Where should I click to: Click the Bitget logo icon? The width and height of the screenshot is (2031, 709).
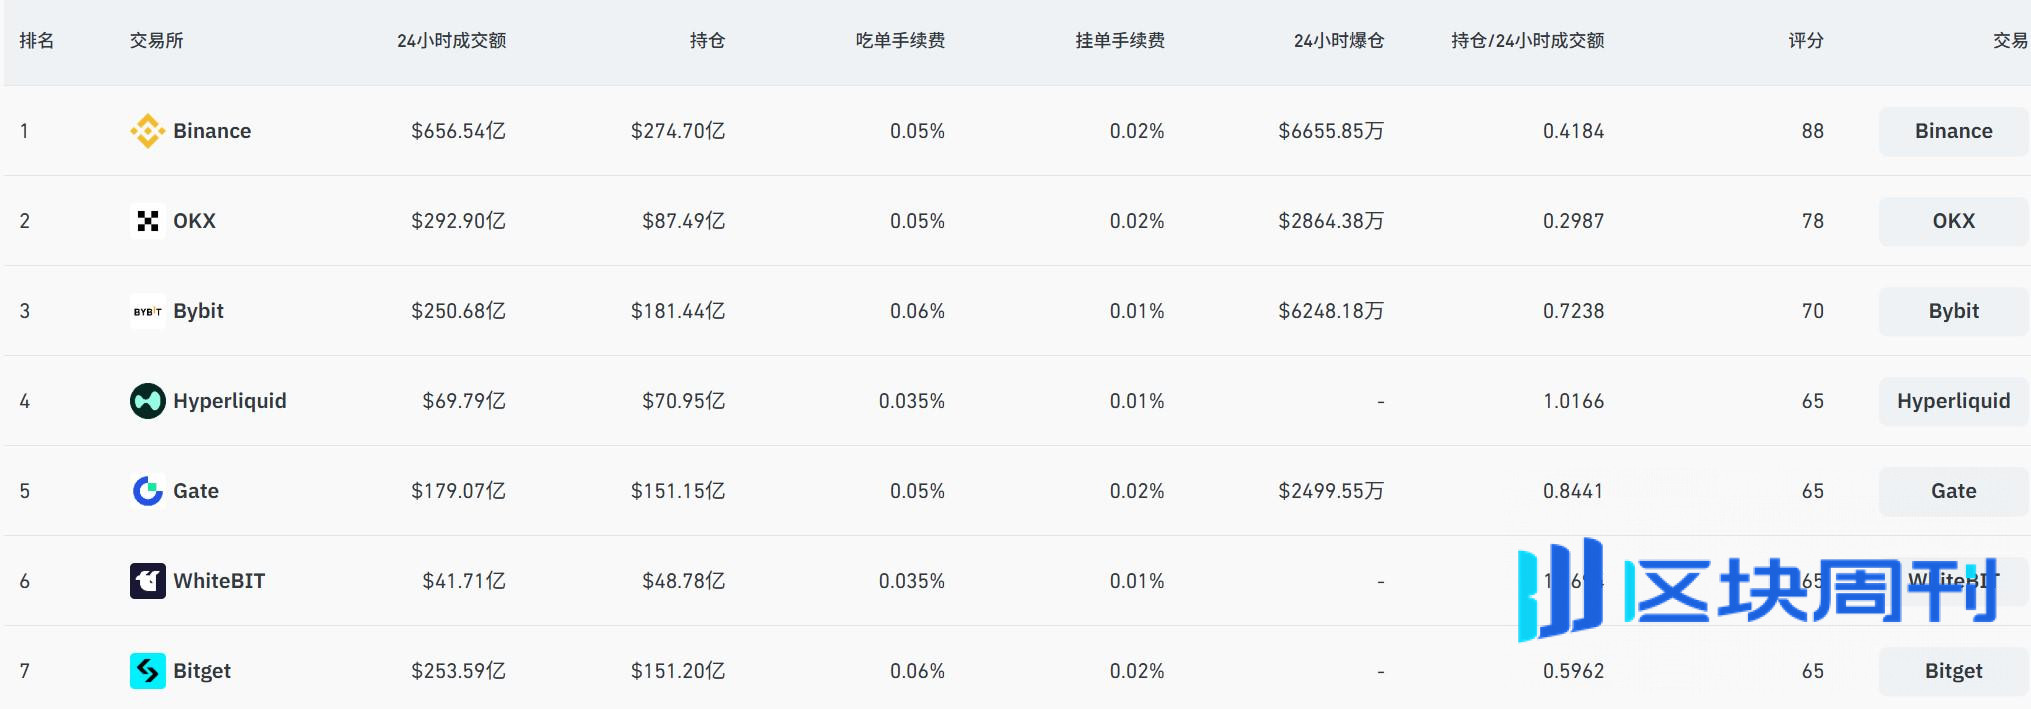tap(148, 671)
